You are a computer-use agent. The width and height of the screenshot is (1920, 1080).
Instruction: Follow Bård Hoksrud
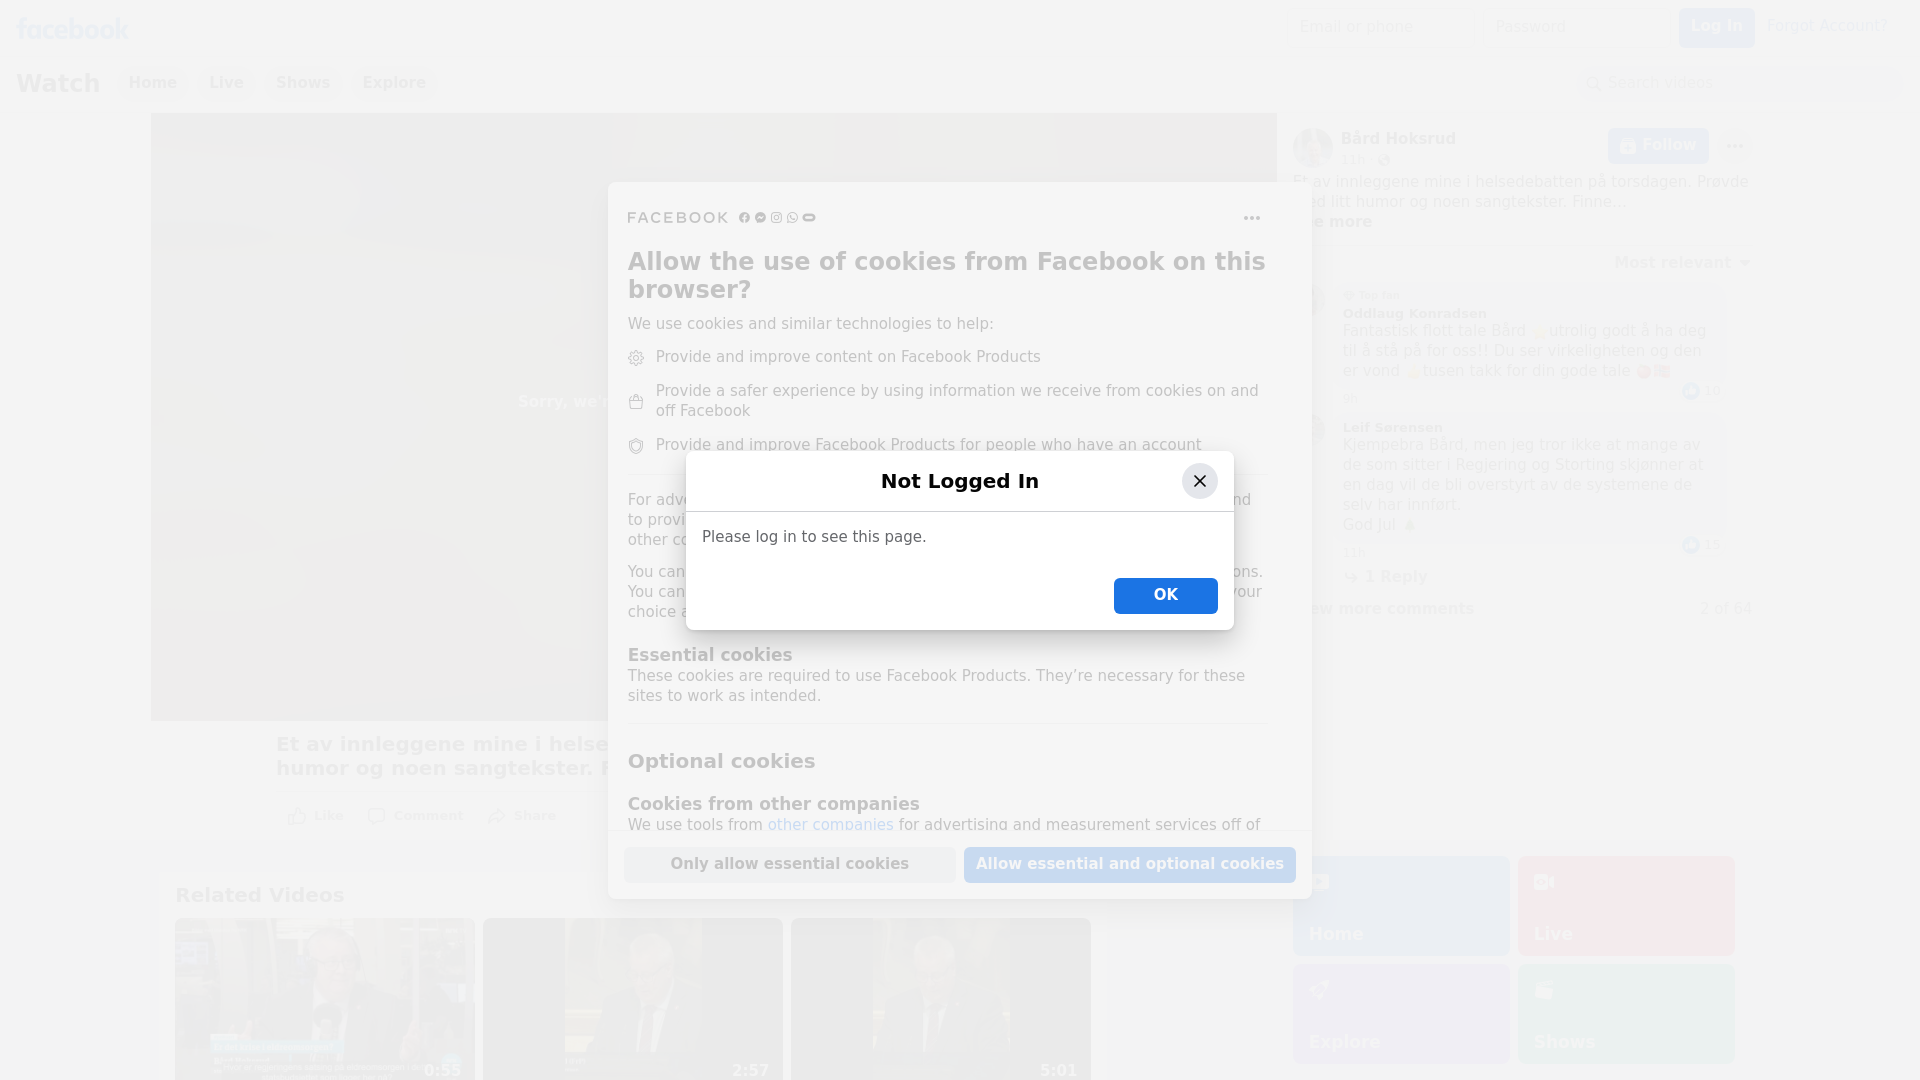tap(1658, 146)
